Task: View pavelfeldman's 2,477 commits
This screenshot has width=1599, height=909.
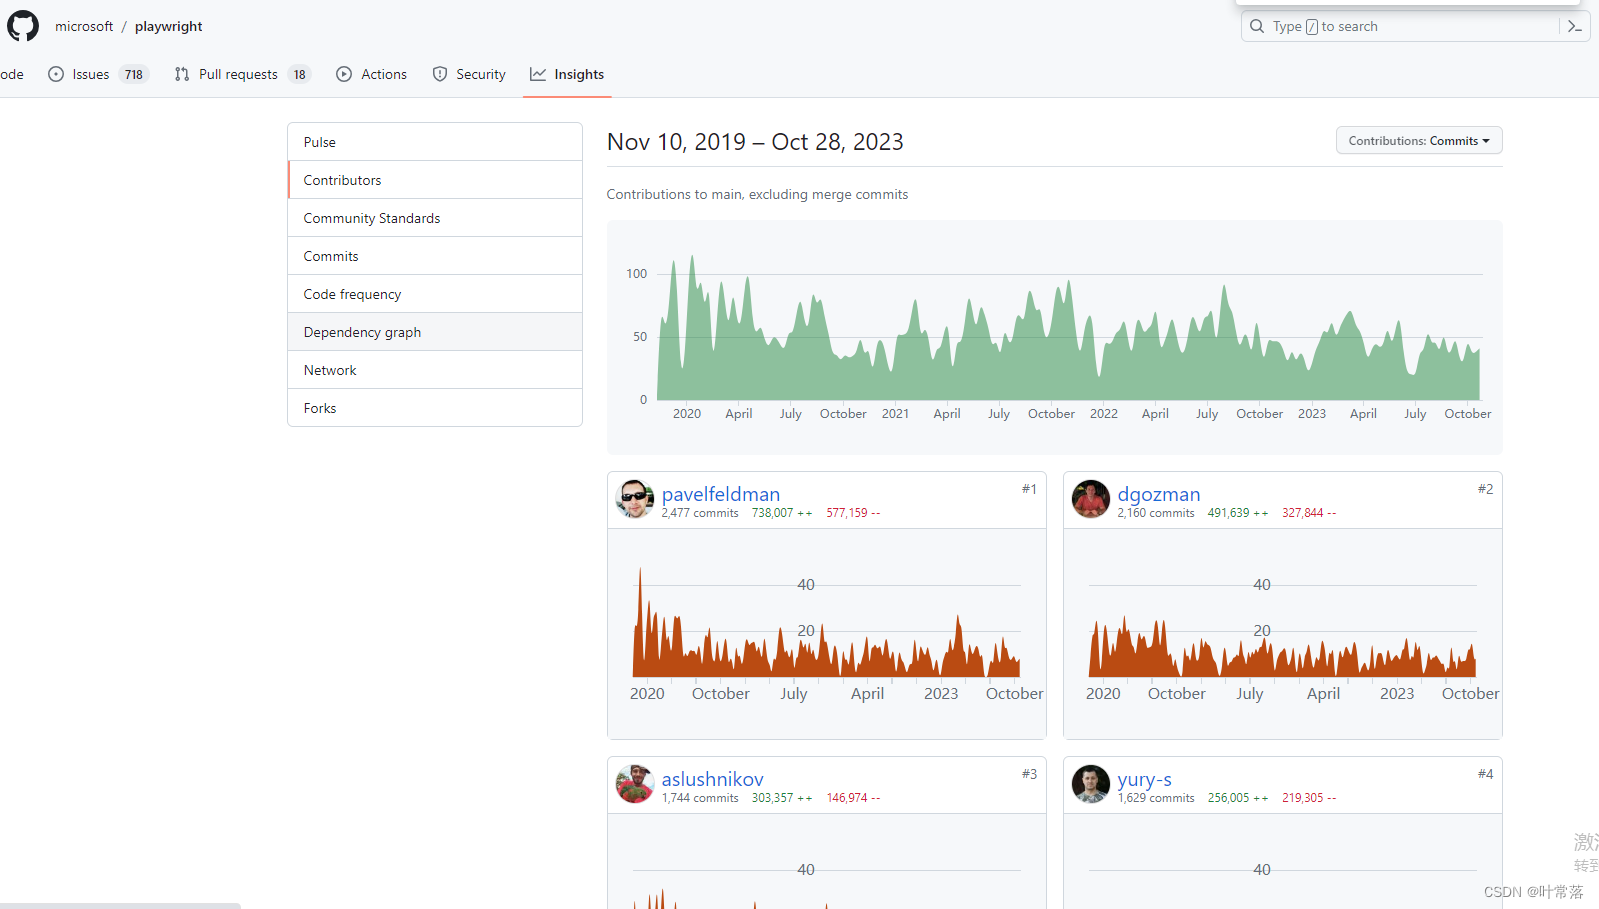Action: click(700, 513)
